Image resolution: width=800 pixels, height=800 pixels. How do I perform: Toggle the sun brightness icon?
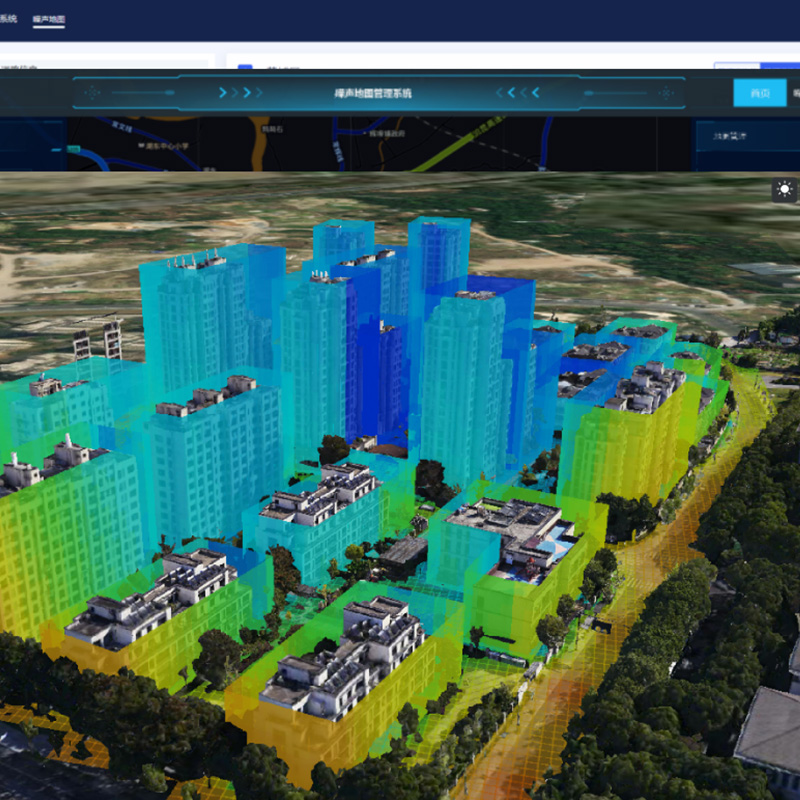[x=784, y=189]
